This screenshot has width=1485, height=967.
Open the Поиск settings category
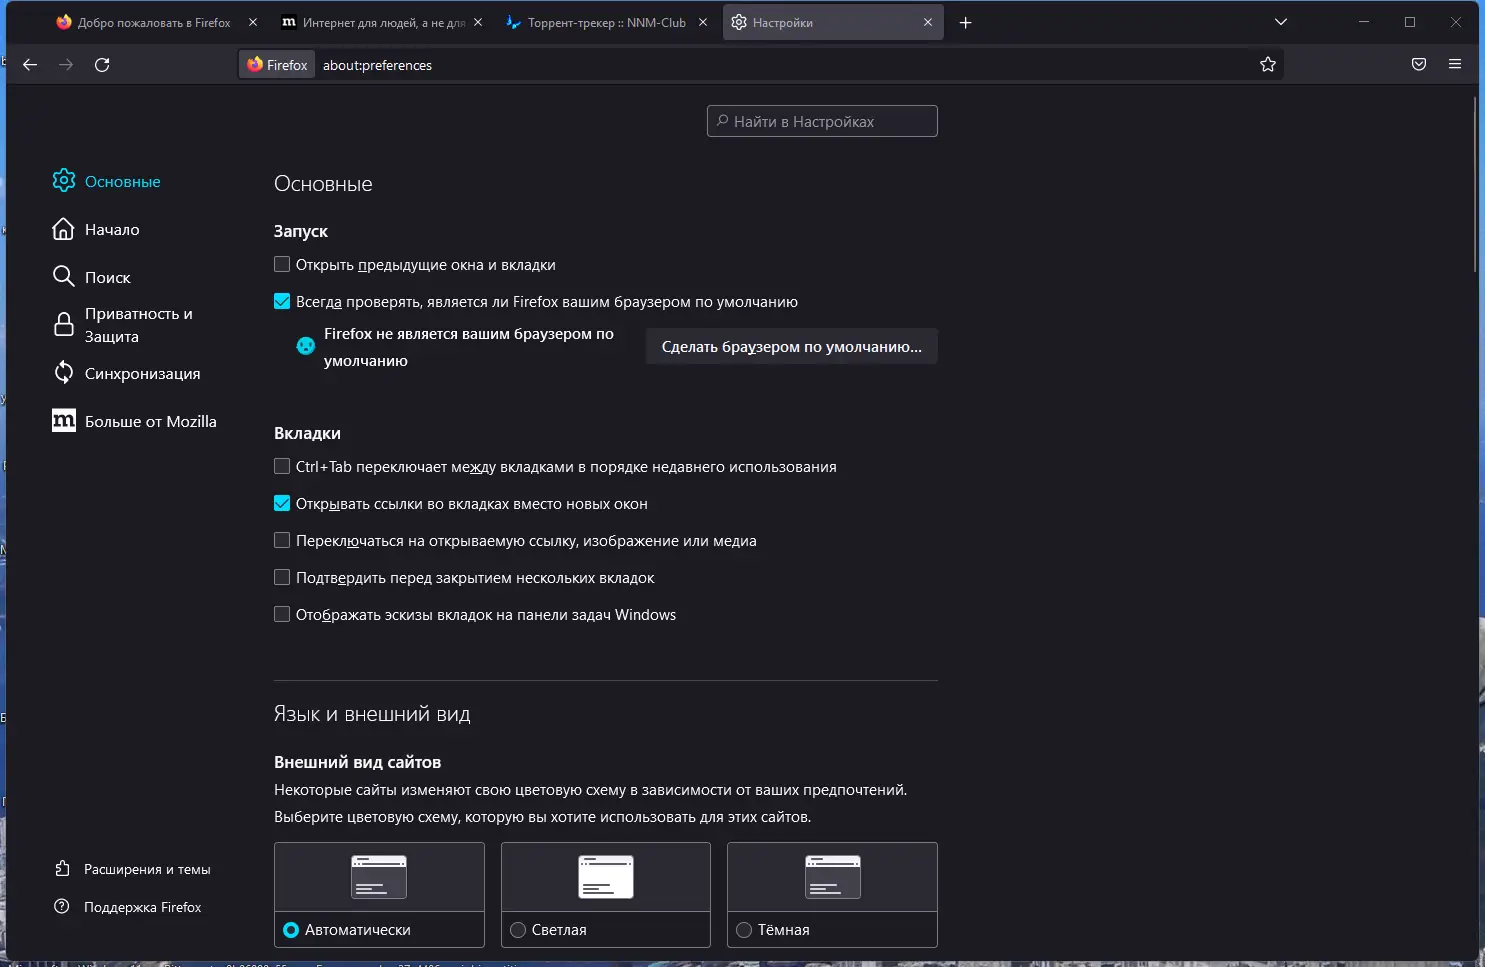tap(108, 278)
